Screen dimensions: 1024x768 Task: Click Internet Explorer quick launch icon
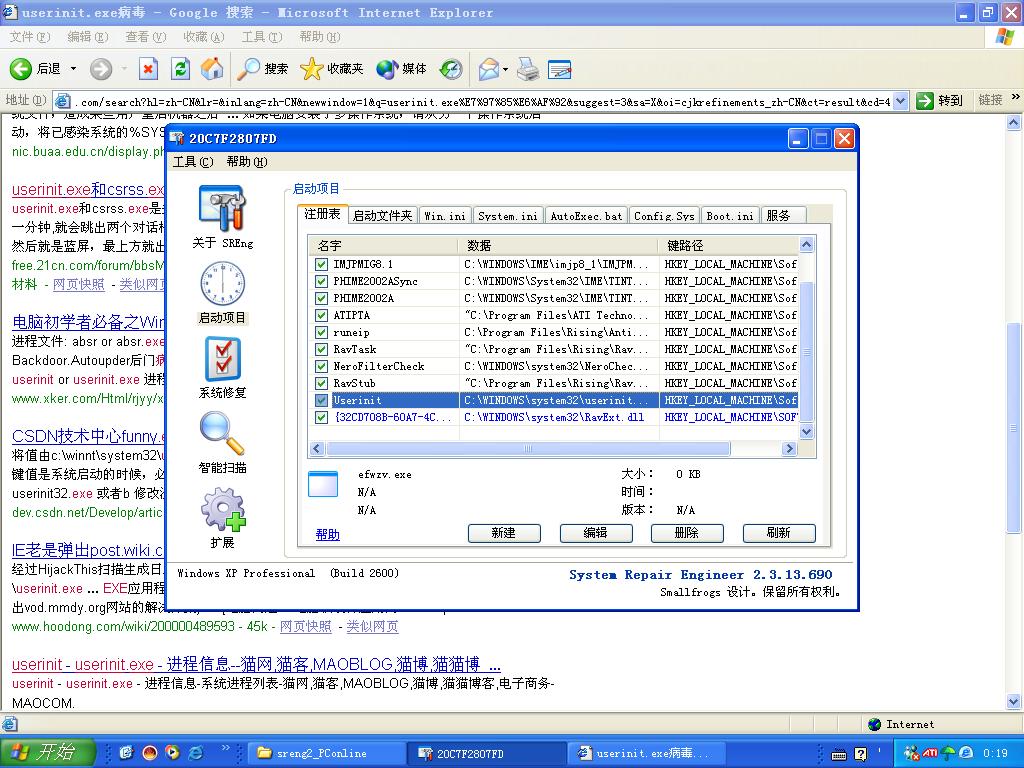point(195,752)
